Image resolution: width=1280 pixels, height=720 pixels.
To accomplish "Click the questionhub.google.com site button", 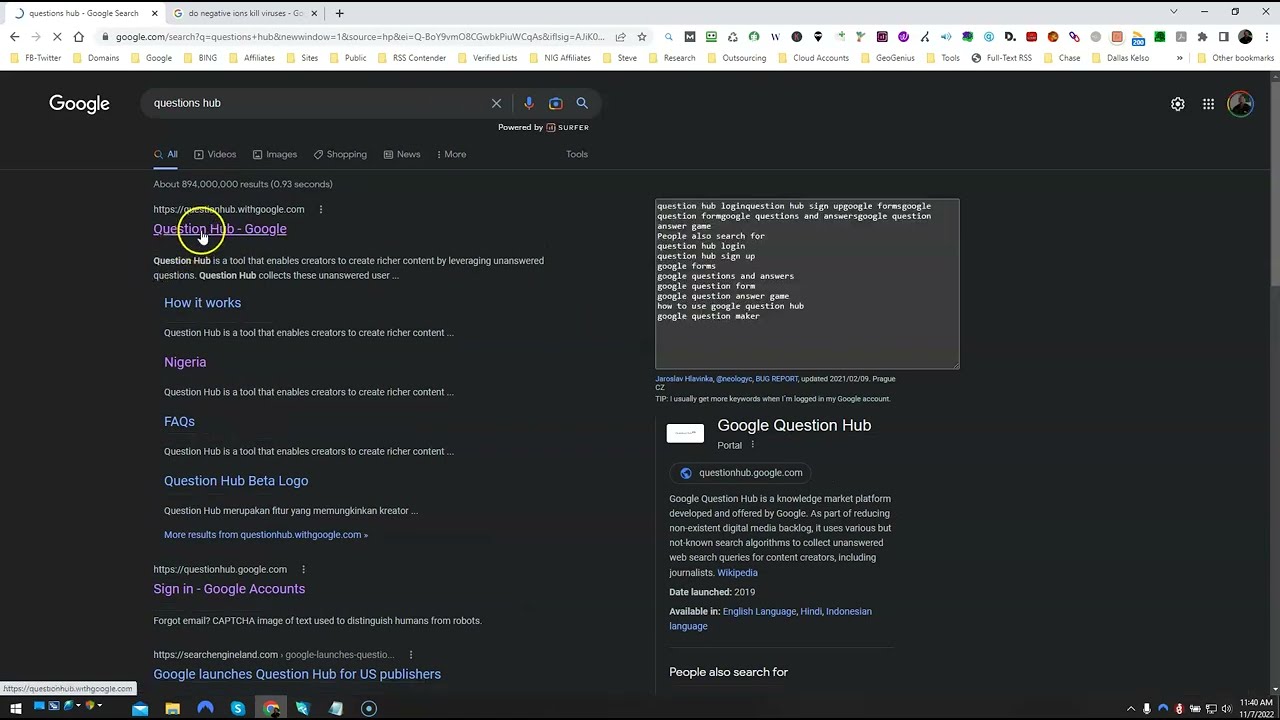I will (x=742, y=473).
